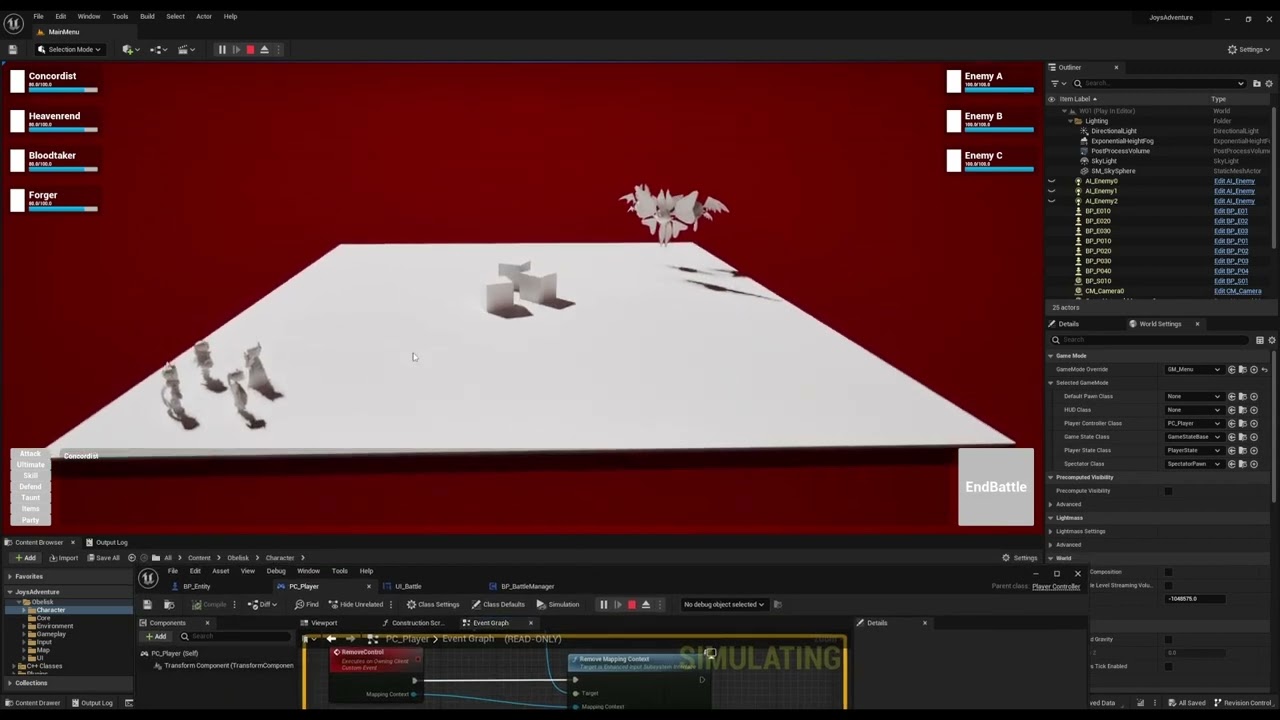
Task: Select the Enemy A portrait
Action: tap(954, 82)
